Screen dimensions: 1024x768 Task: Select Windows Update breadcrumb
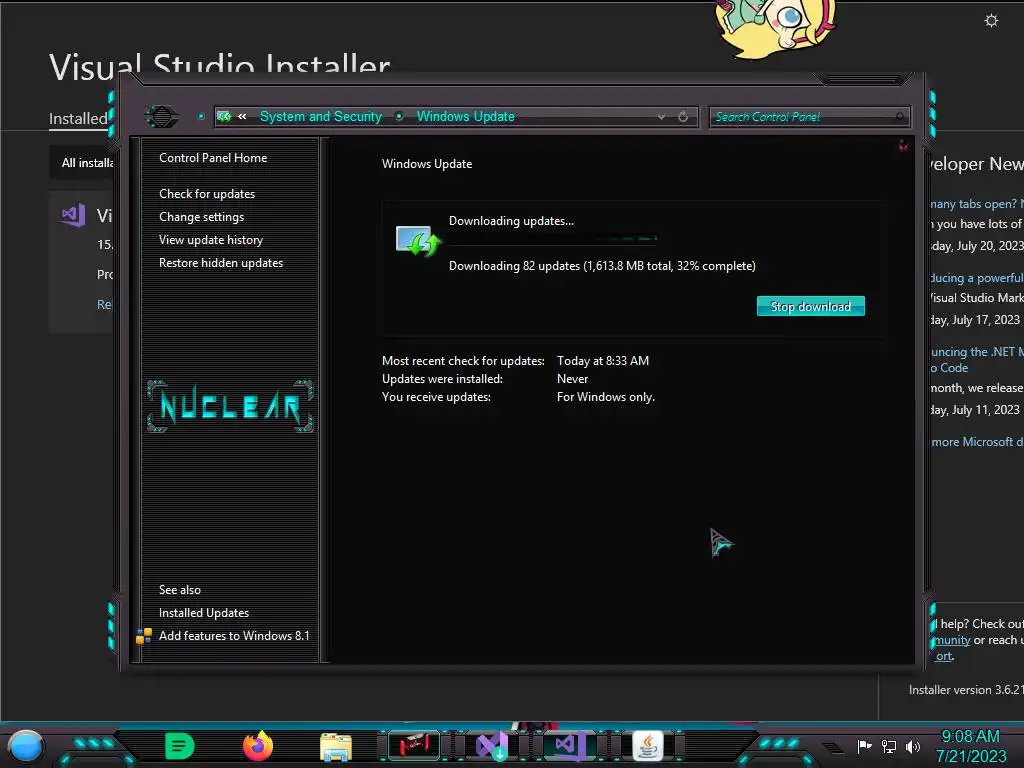[x=466, y=116]
